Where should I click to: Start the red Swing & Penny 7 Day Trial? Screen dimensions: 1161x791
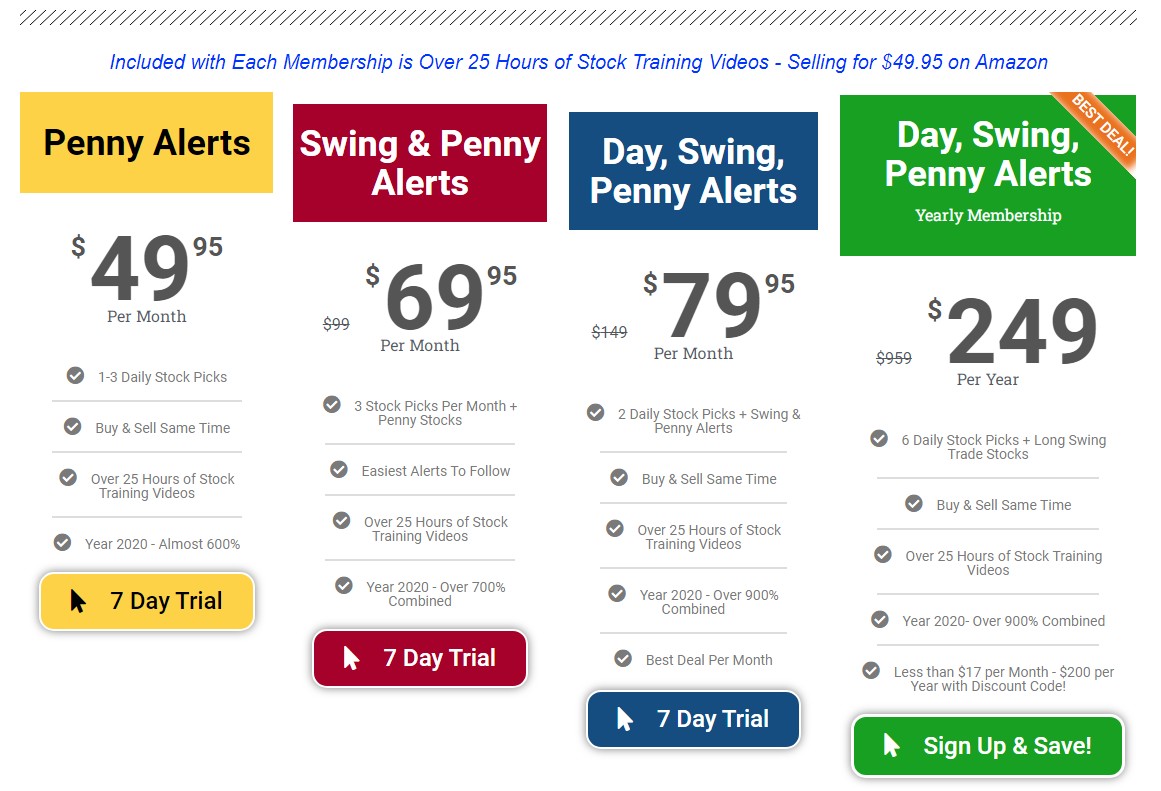click(420, 658)
